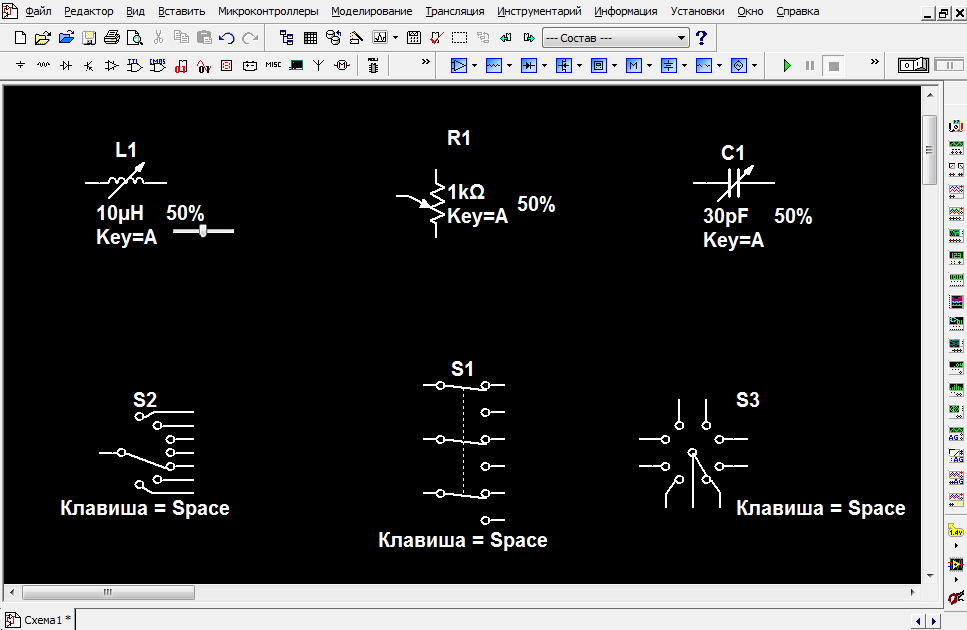The width and height of the screenshot is (967, 630).
Task: Switch to the Схема1 tab
Action: tap(40, 620)
